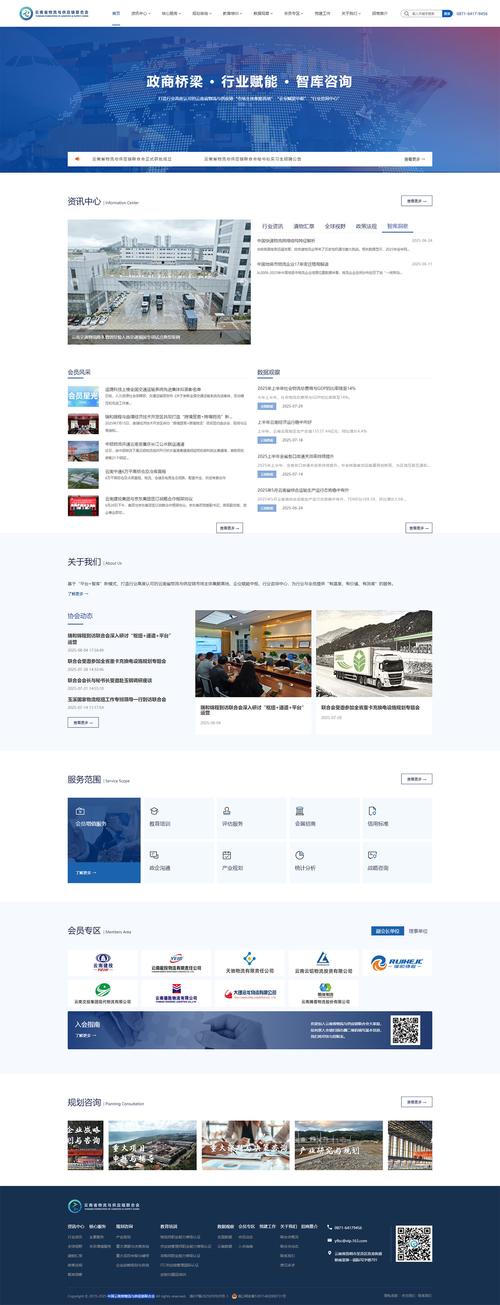The height and width of the screenshot is (1305, 500).
Task: Open 查看更多 beside 规划咨询 heading
Action: click(x=416, y=1102)
